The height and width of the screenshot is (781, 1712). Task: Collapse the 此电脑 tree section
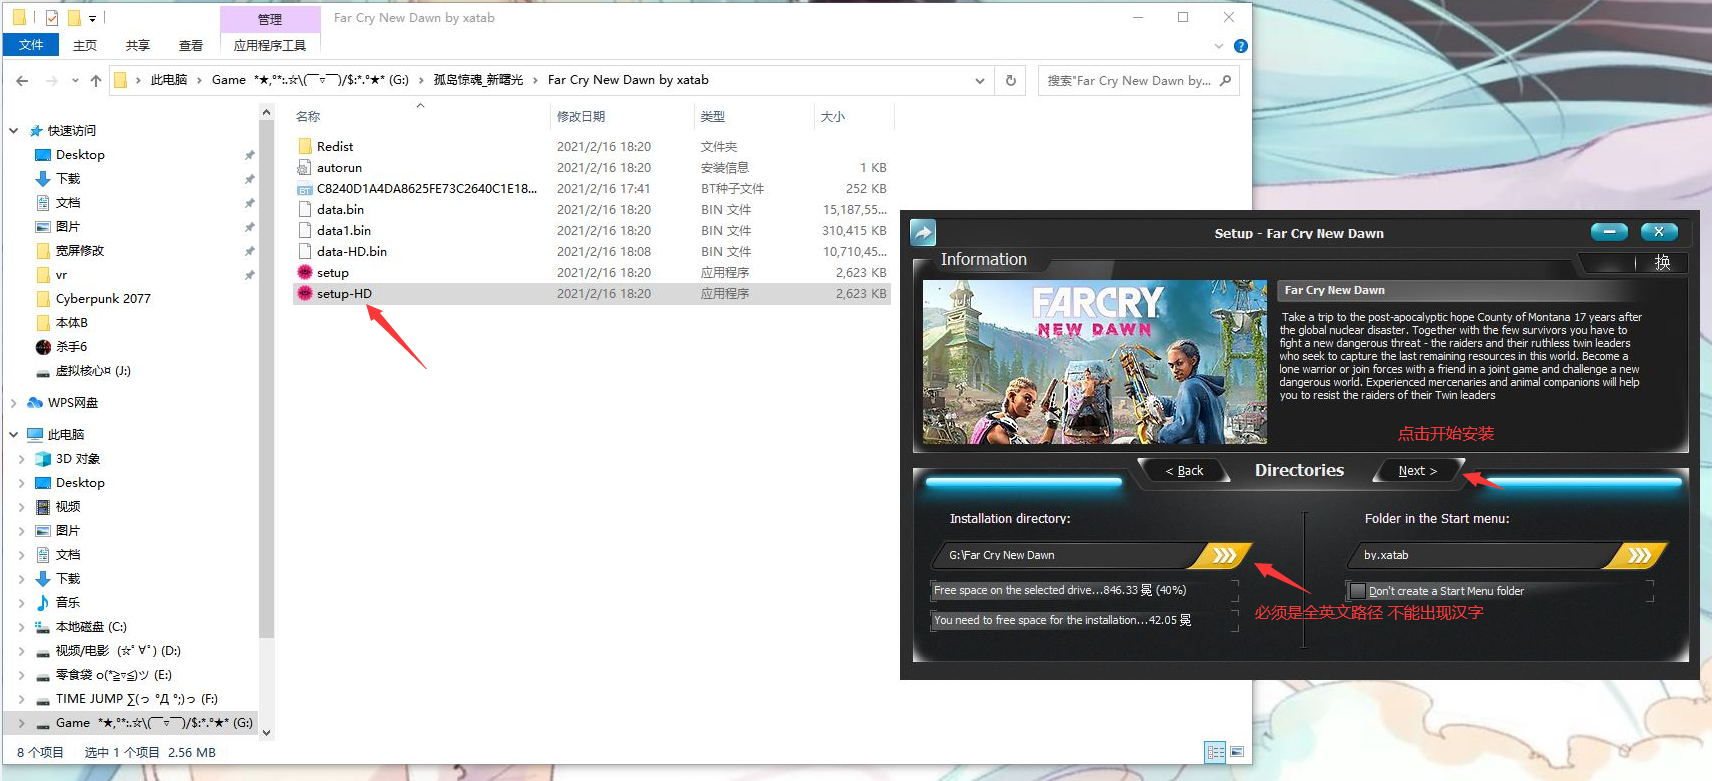(14, 435)
